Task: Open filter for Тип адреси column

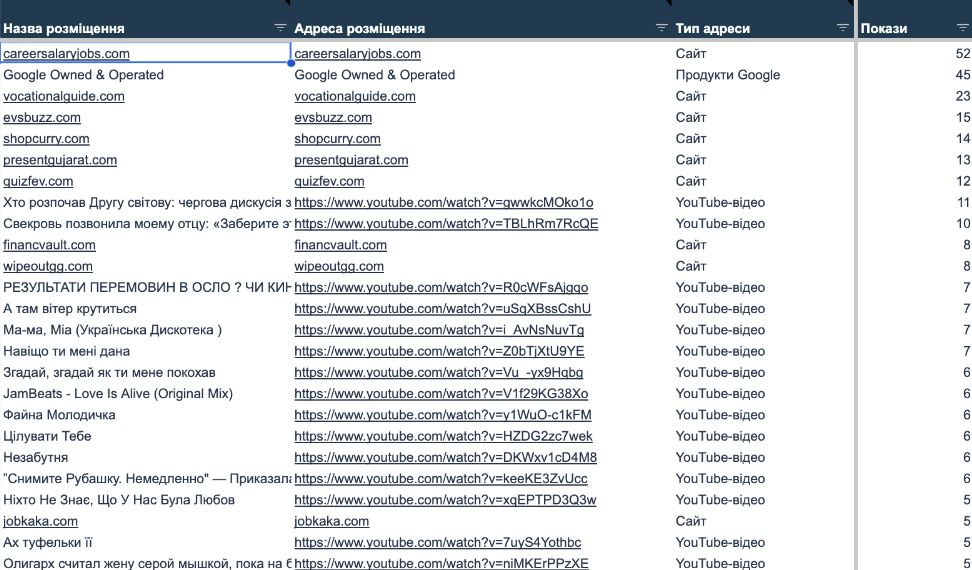Action: 842,27
